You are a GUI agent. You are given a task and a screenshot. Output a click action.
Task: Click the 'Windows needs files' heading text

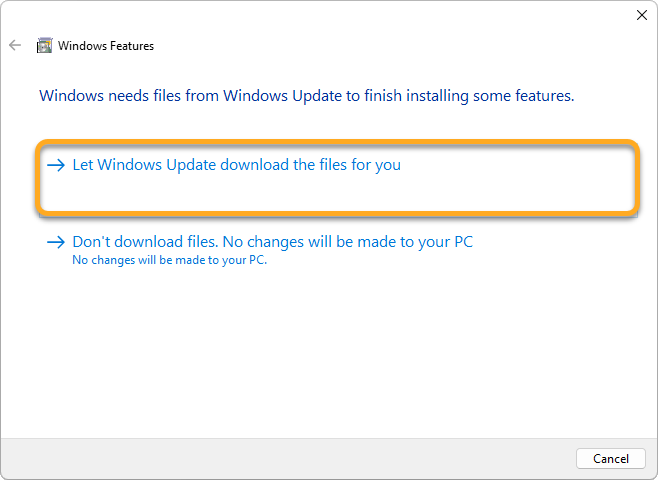click(306, 97)
